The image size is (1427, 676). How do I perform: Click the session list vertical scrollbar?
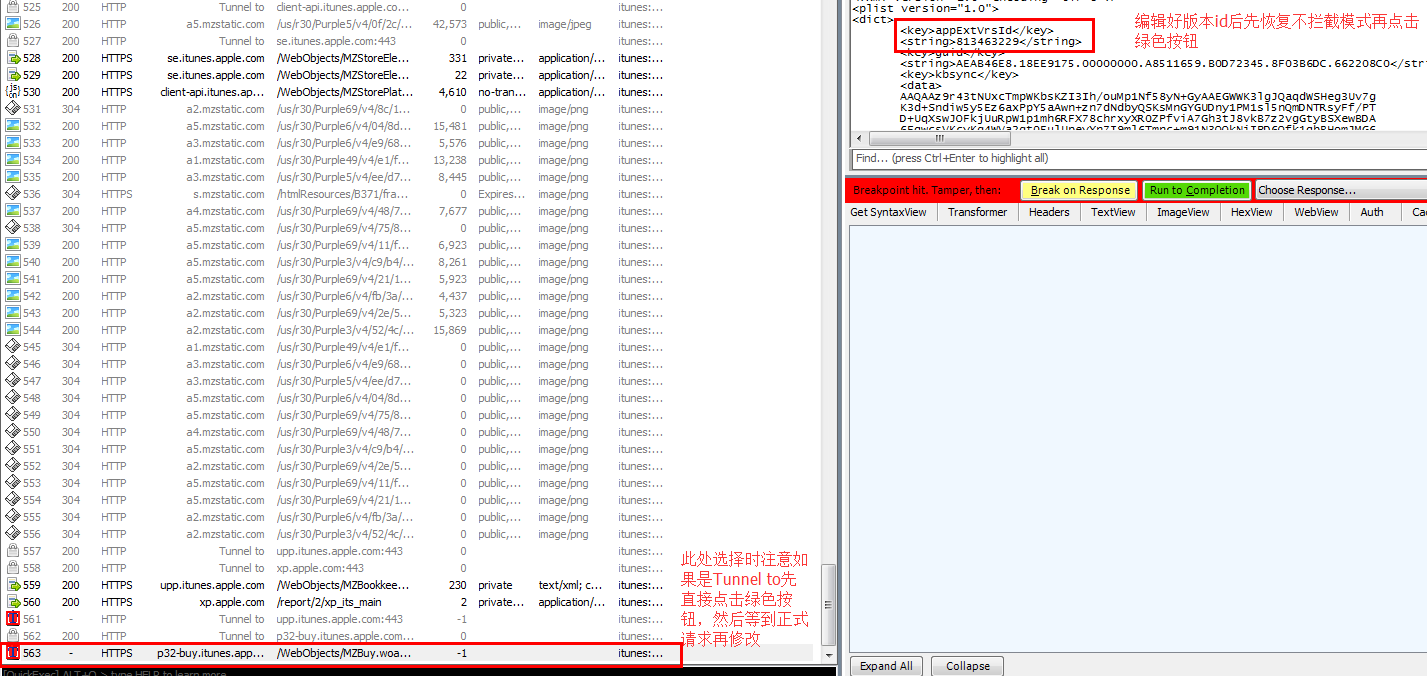click(x=828, y=330)
